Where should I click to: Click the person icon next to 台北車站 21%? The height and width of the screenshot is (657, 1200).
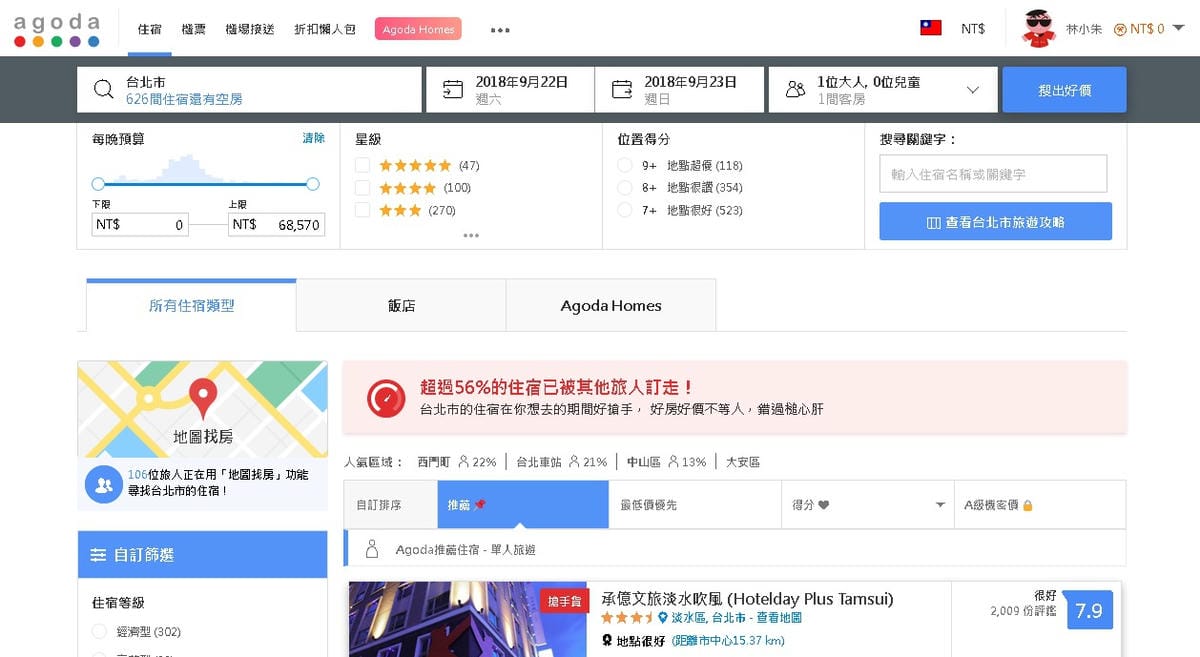point(574,462)
